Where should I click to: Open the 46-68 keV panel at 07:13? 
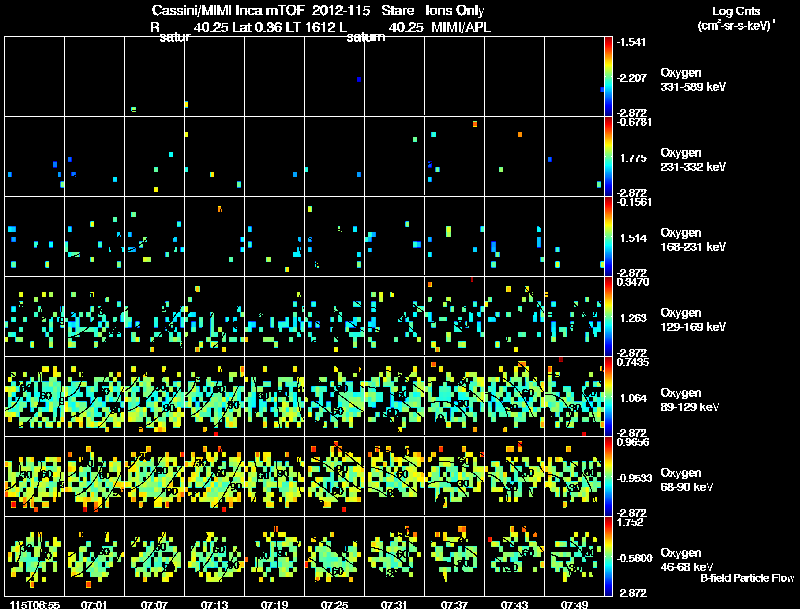point(215,556)
